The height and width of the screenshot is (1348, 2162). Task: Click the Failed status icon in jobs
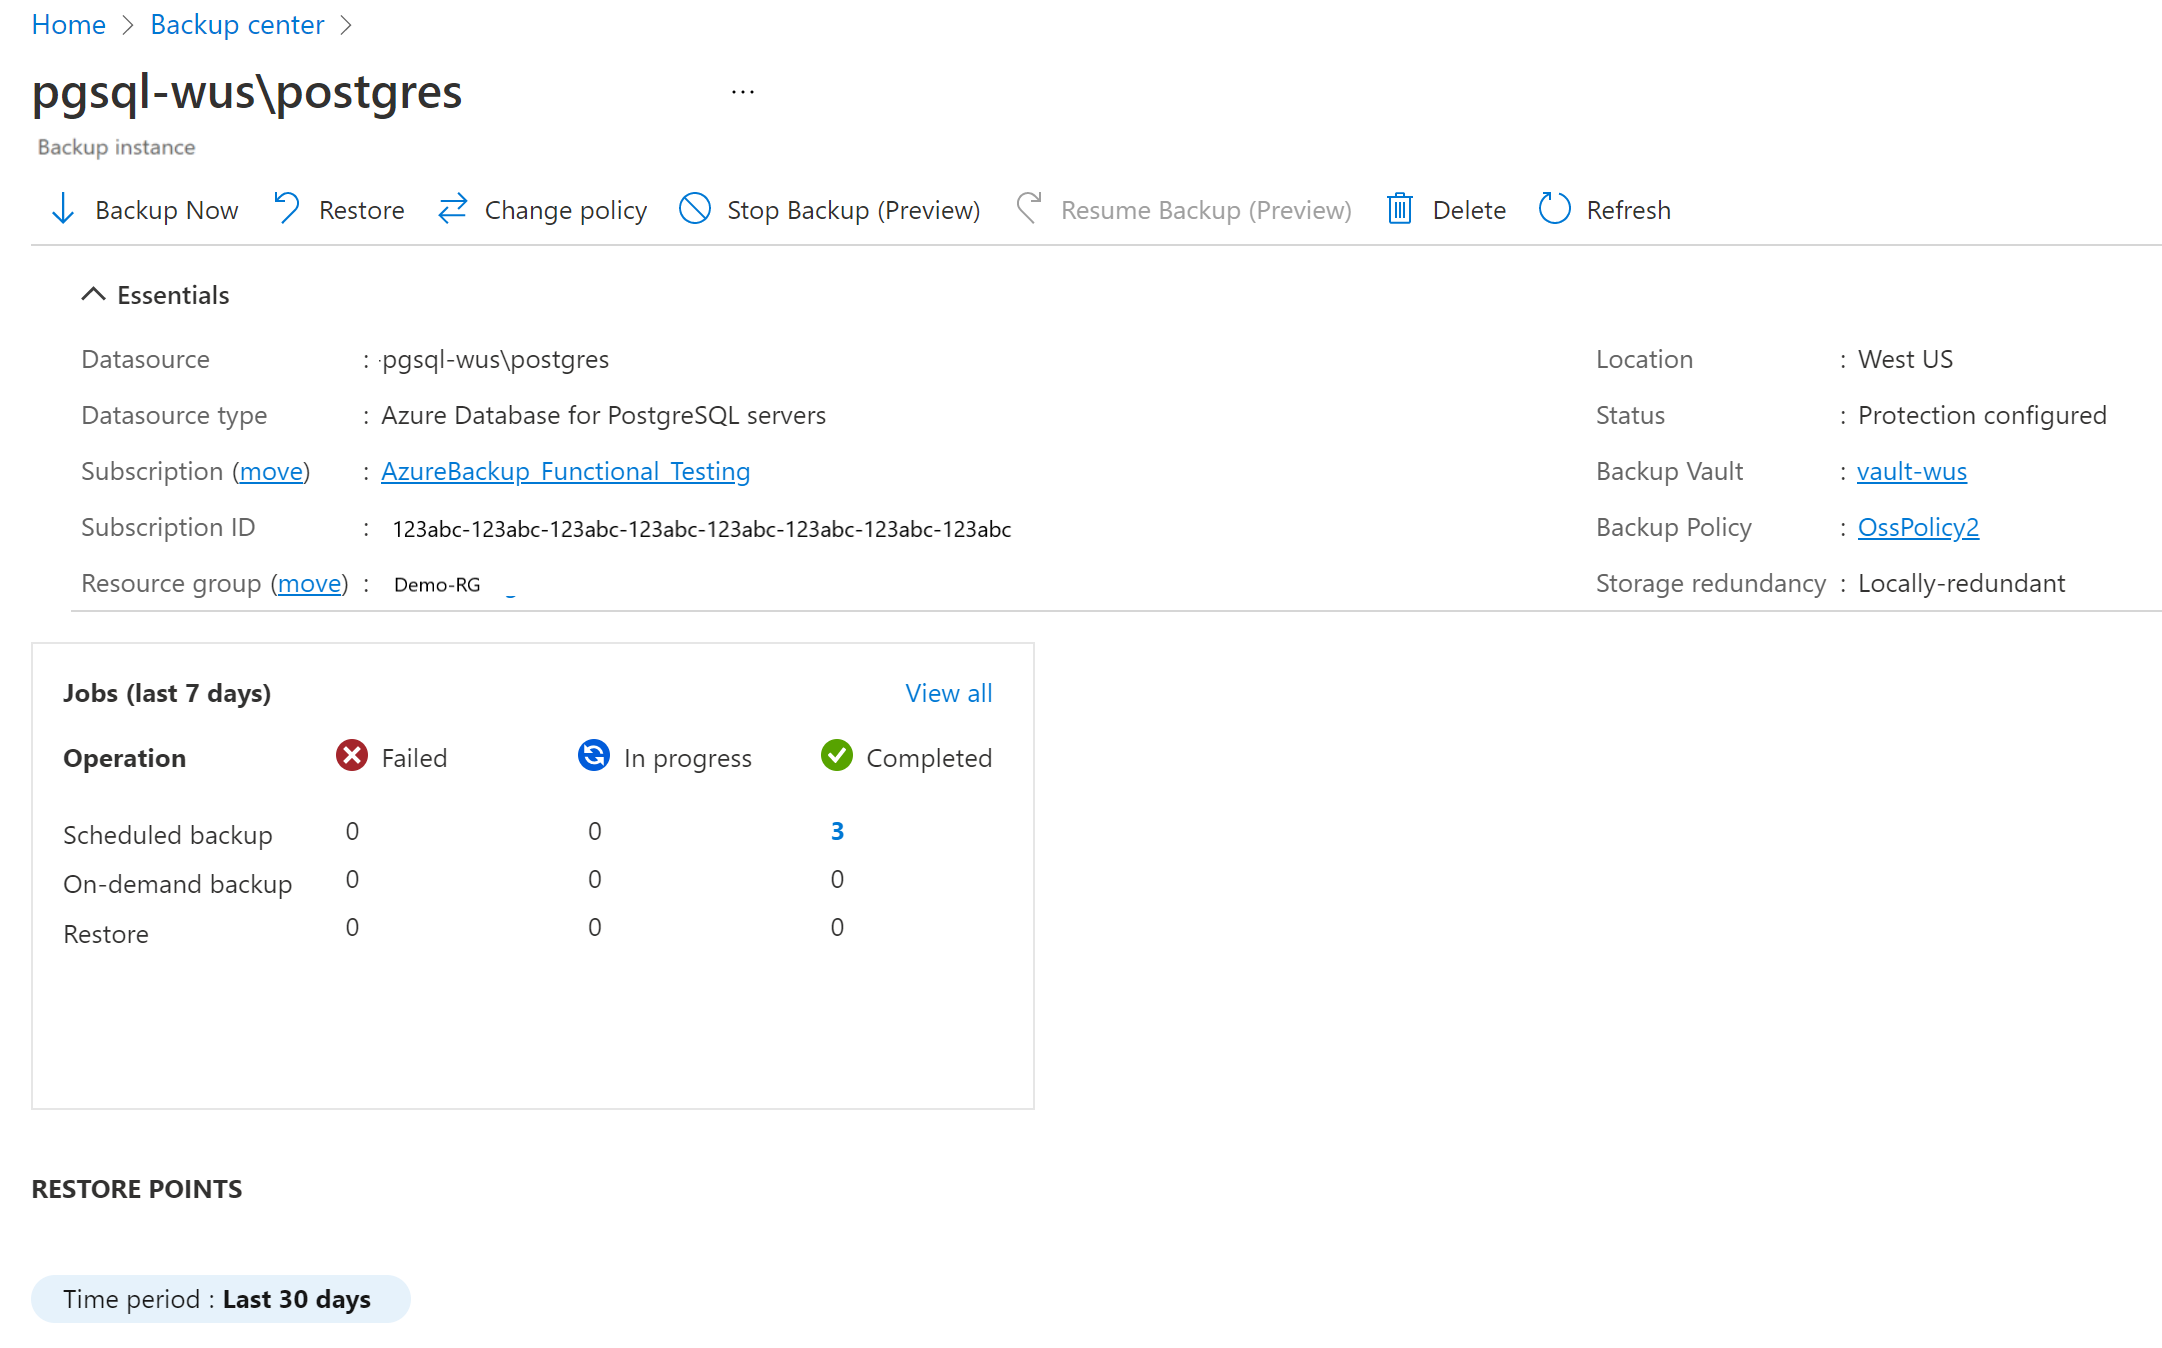(351, 756)
